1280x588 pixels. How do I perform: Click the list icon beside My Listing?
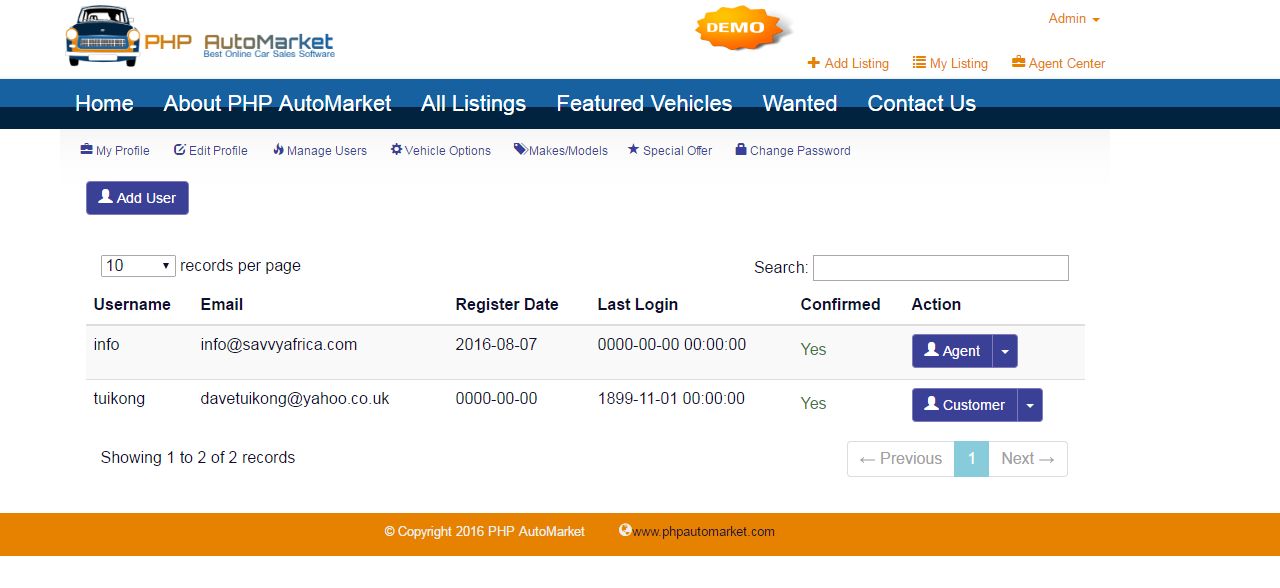pos(919,62)
